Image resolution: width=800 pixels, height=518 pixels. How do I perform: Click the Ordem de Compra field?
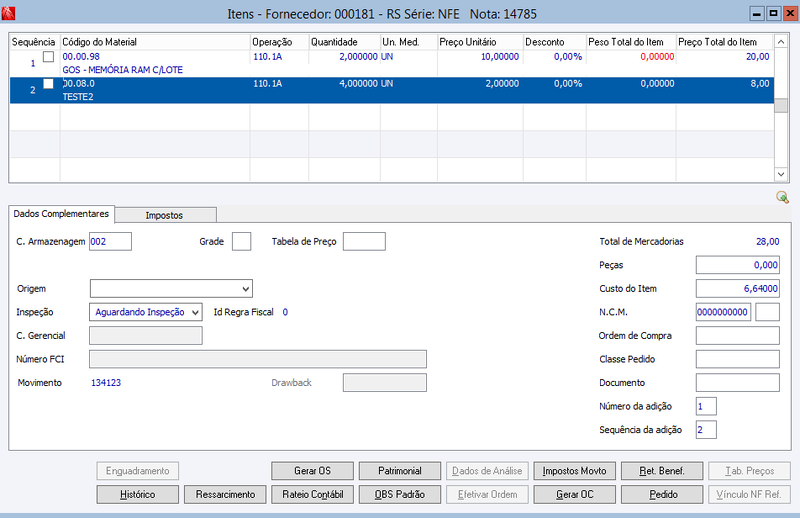tap(738, 335)
